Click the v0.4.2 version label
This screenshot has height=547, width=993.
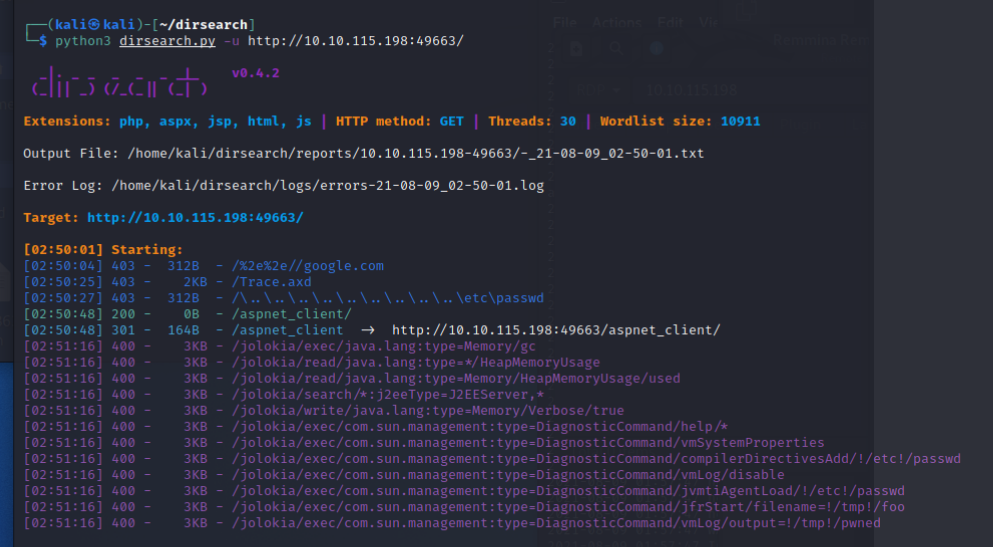pos(255,73)
